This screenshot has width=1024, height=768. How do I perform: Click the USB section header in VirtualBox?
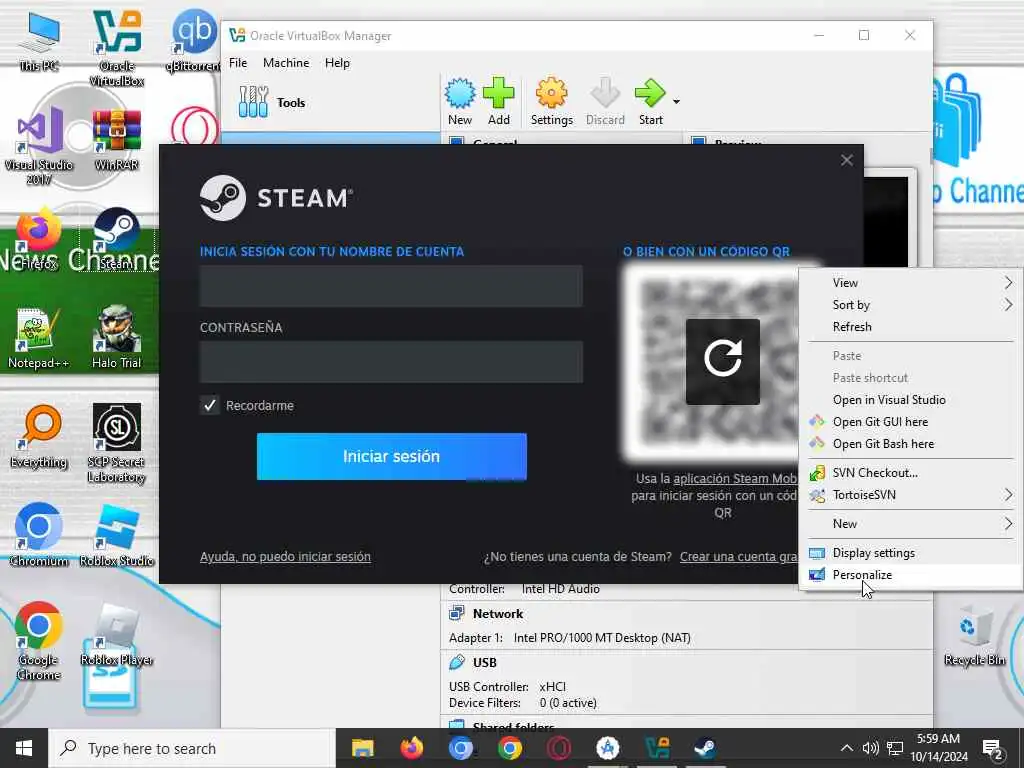pos(484,662)
